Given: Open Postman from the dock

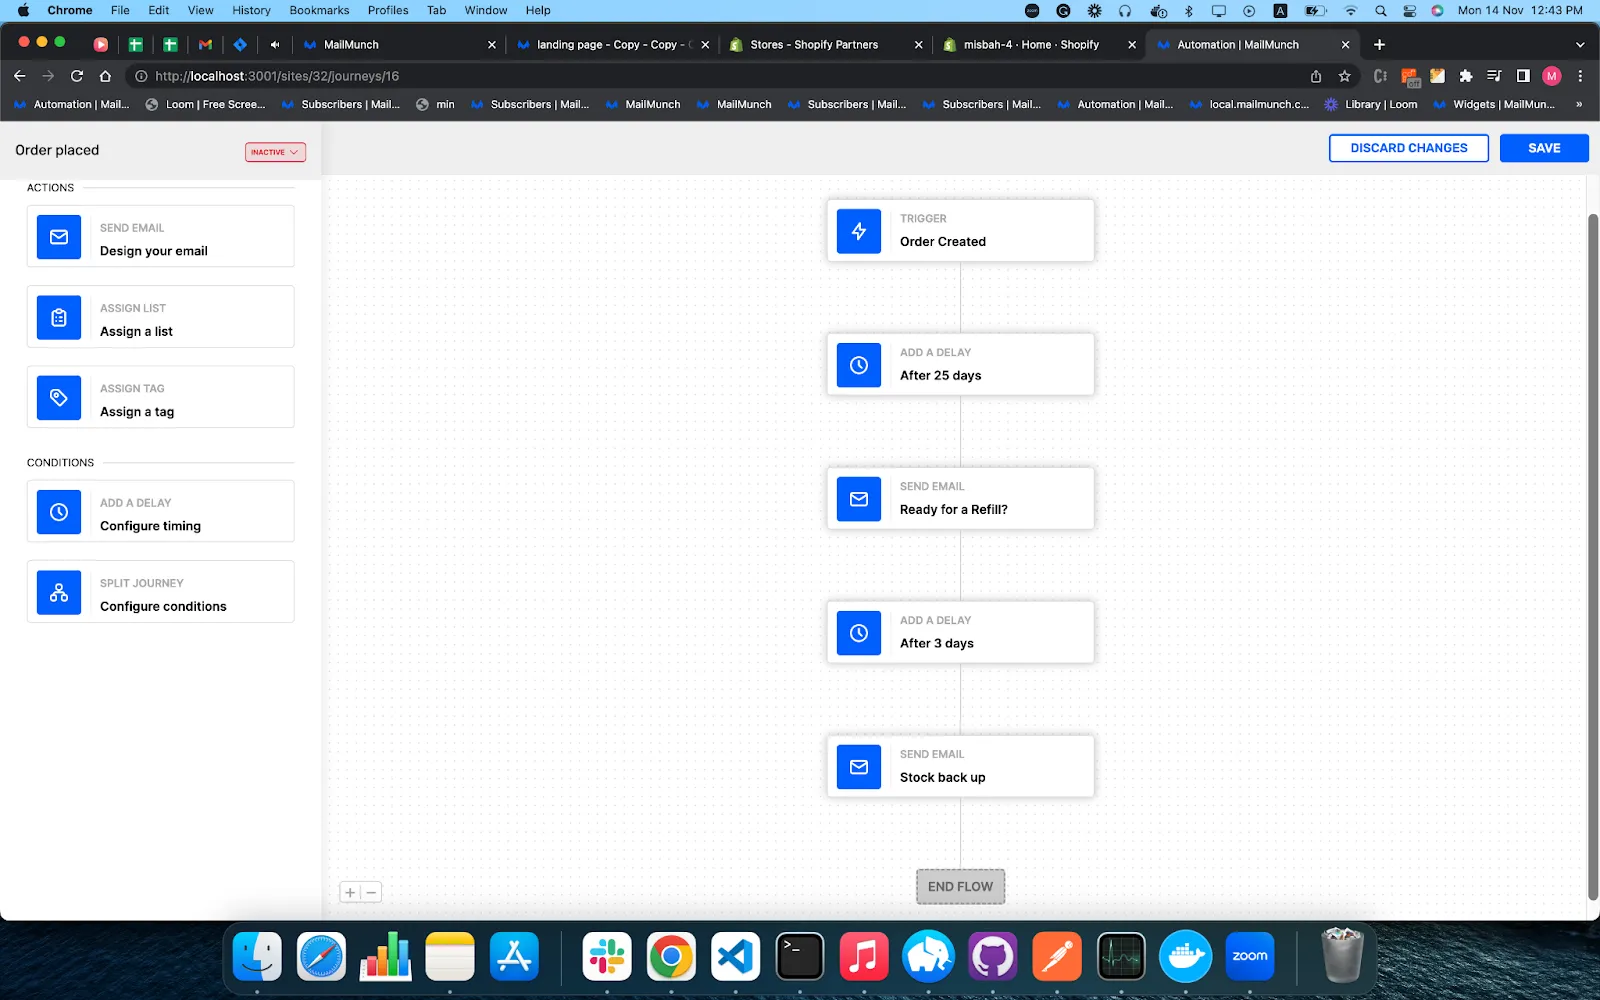Looking at the screenshot, I should point(1057,957).
